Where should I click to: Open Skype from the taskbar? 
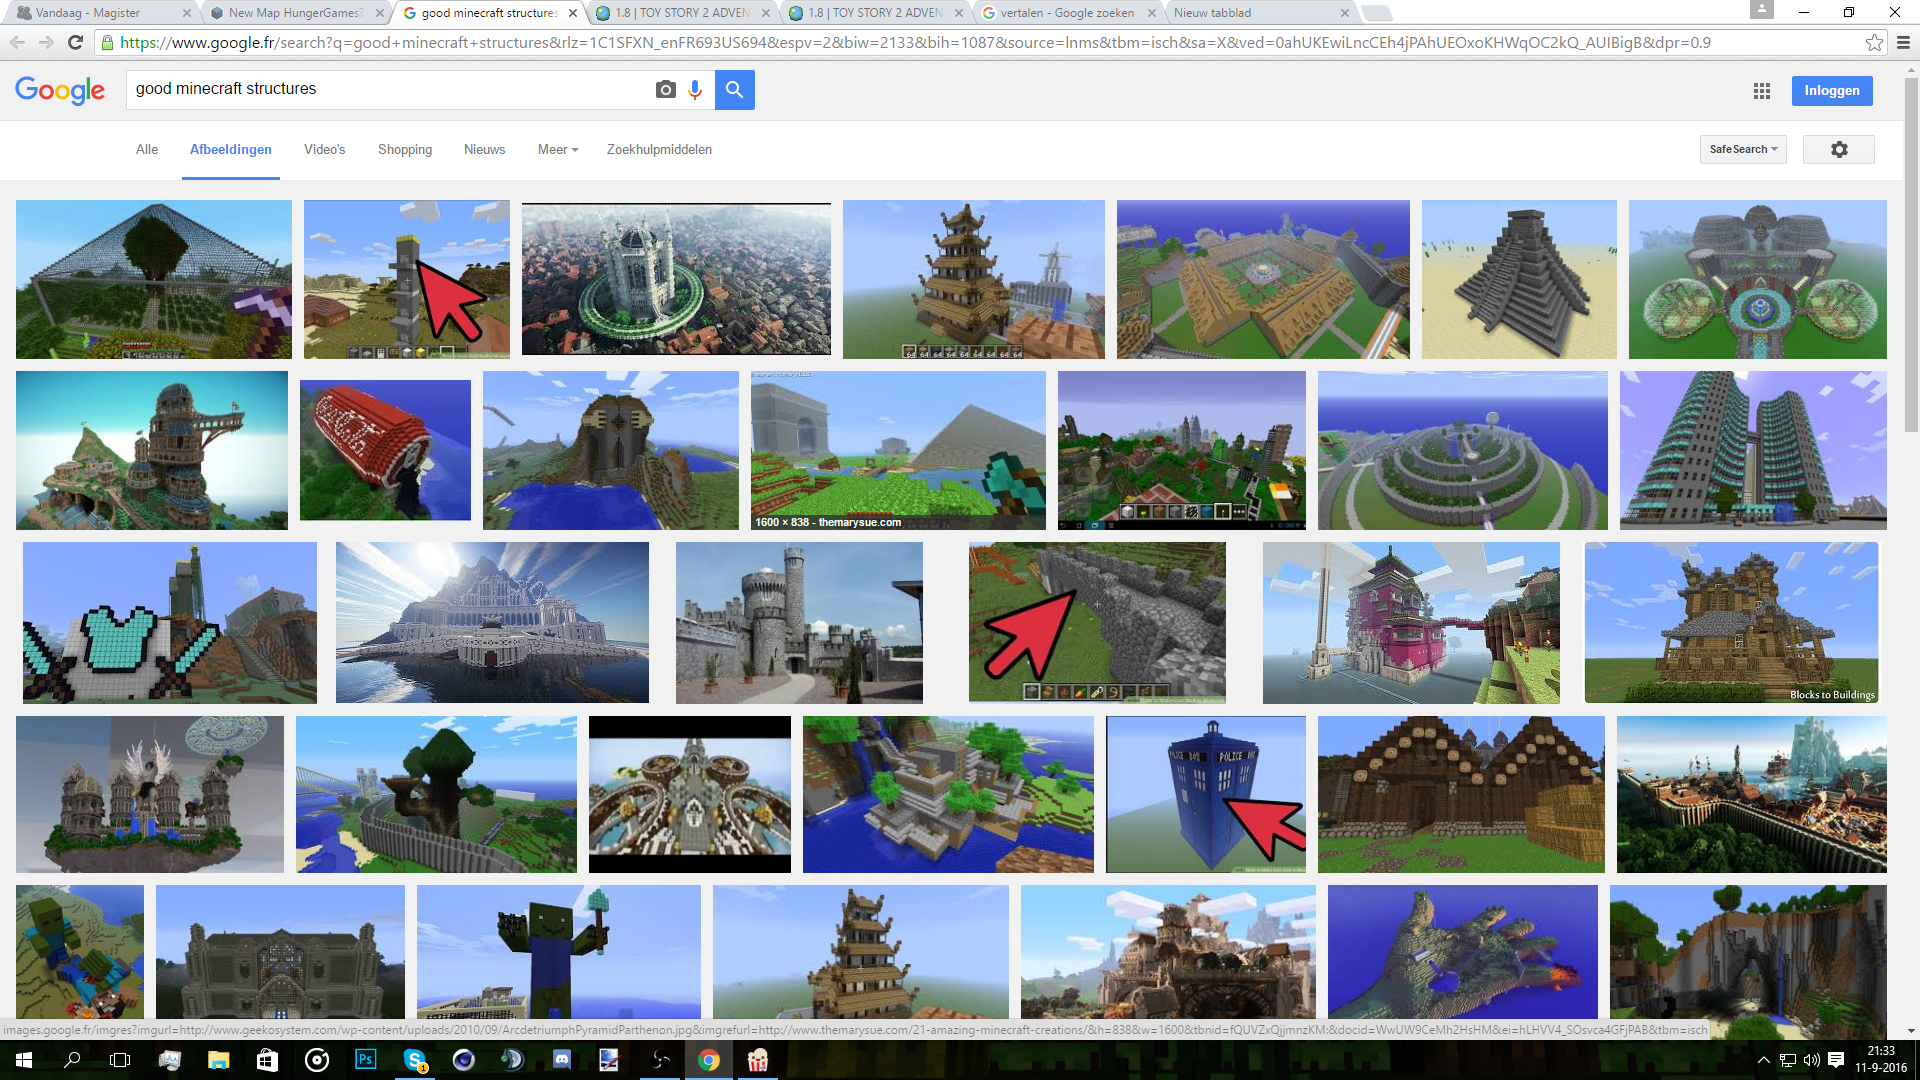[x=415, y=1060]
